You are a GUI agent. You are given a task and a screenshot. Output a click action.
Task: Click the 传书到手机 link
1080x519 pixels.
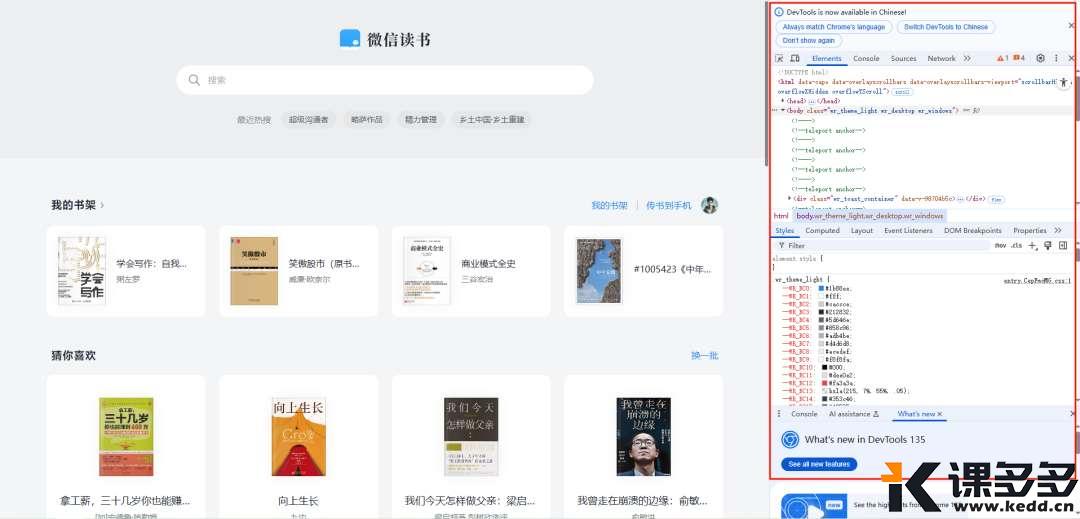tap(669, 205)
